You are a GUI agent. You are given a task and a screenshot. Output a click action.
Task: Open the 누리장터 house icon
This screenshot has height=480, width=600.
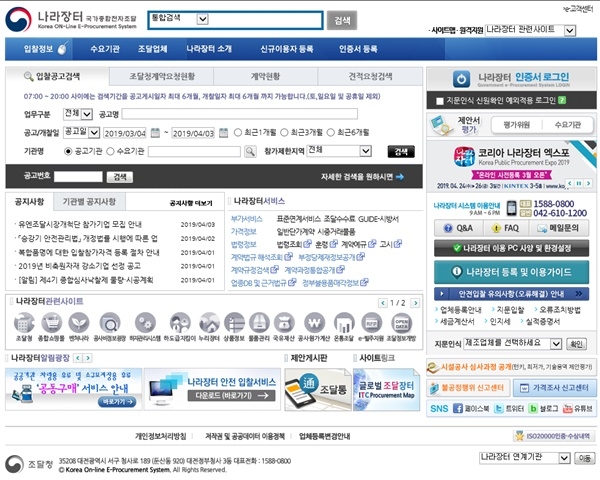point(209,323)
